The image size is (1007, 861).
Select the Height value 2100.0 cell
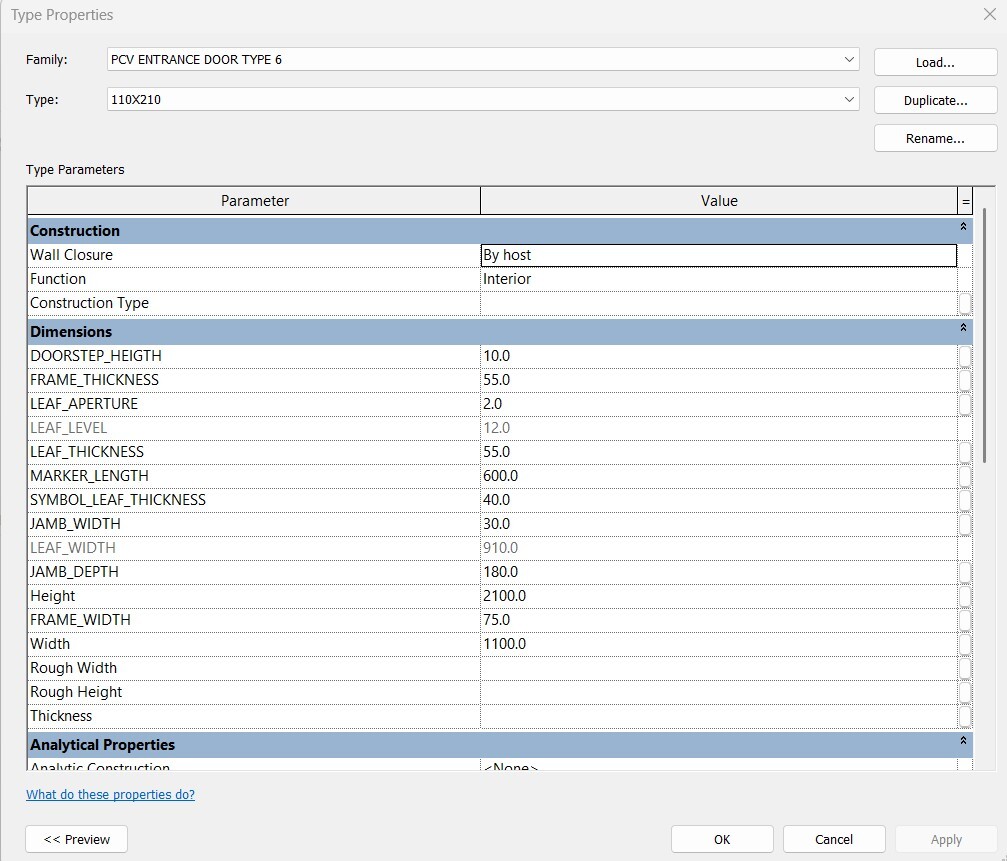coord(718,596)
